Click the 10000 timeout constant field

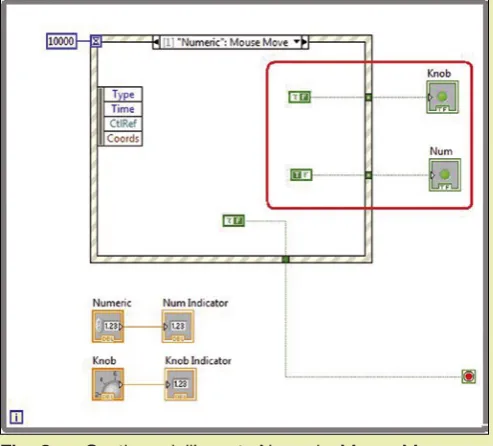coord(62,41)
